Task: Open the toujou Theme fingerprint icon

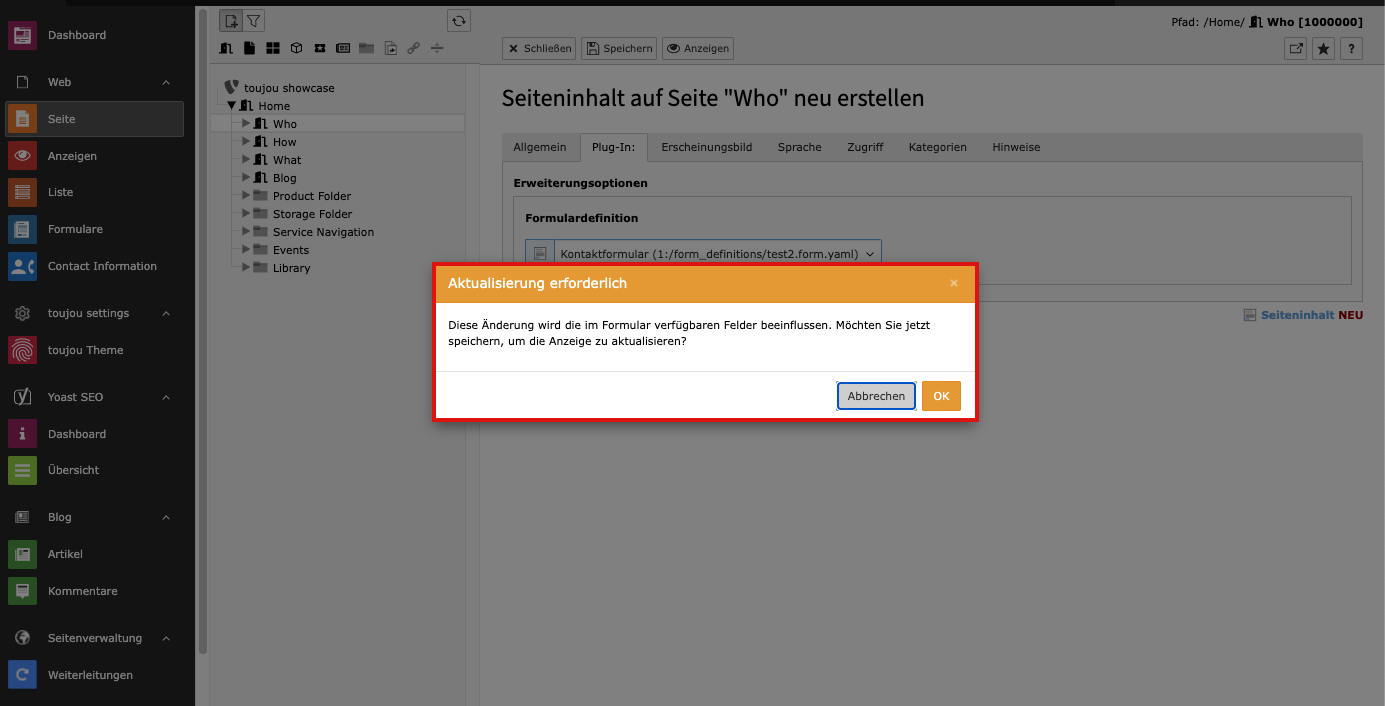Action: (x=22, y=350)
